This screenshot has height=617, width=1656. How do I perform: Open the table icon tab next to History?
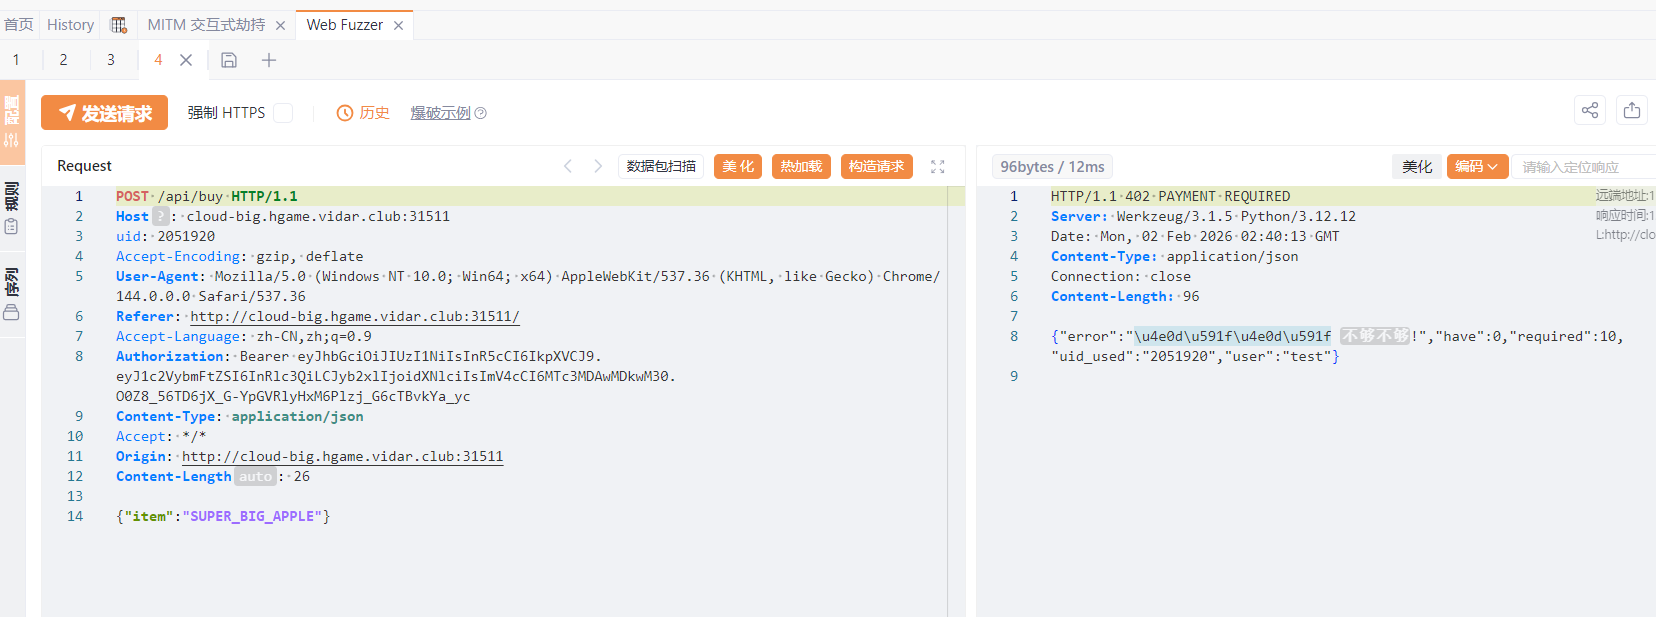119,25
